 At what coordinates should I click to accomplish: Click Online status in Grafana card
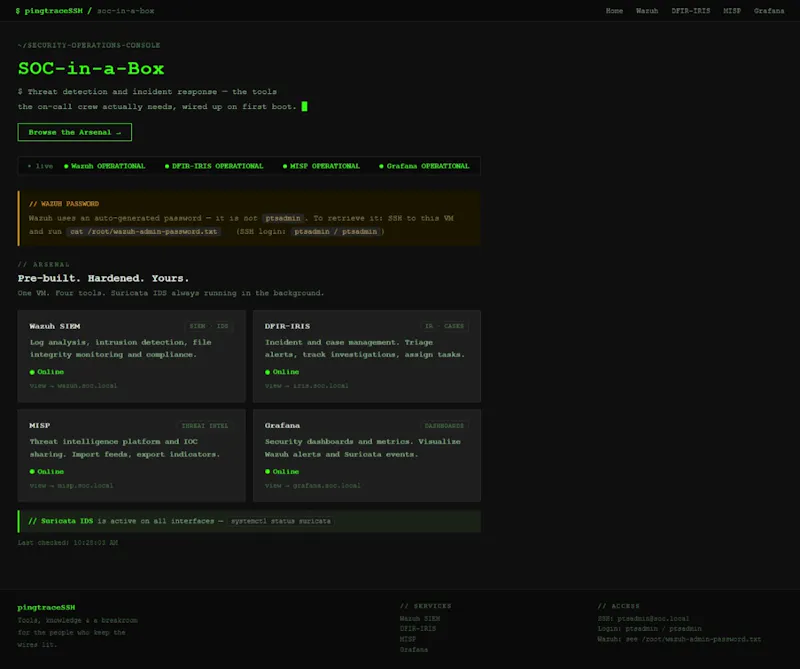click(282, 472)
